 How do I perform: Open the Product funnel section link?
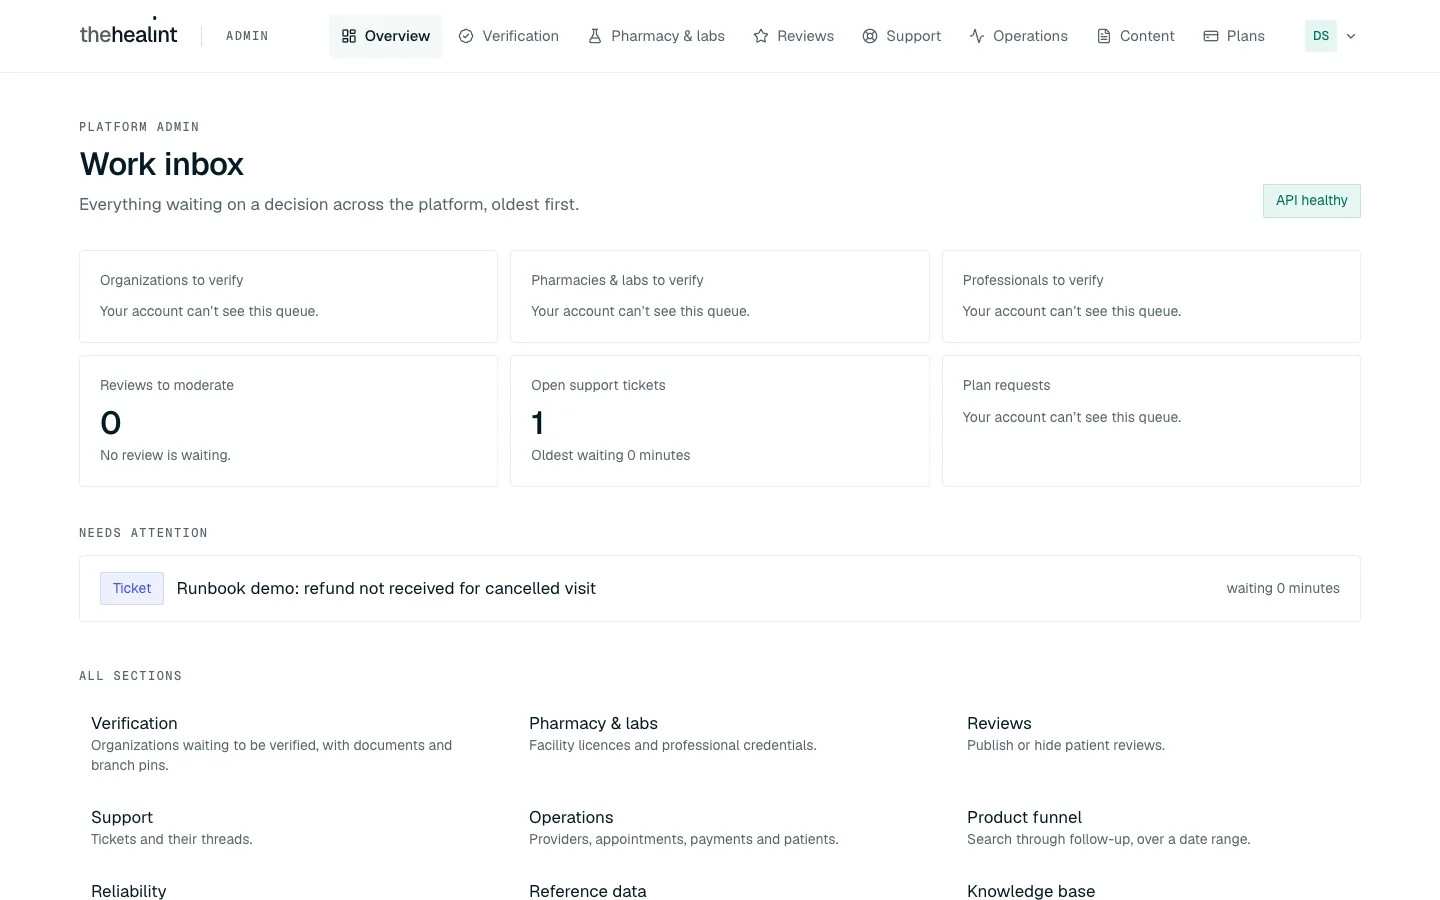[x=1024, y=817]
